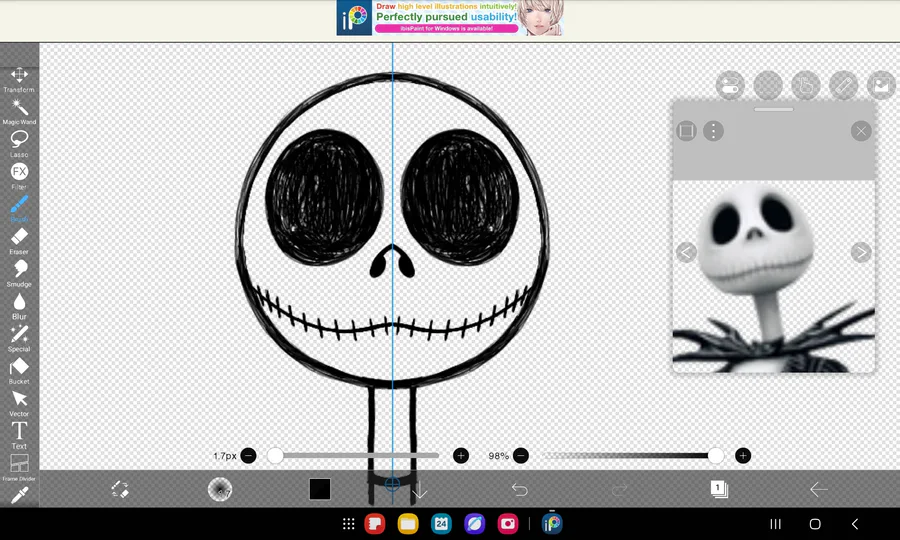This screenshot has width=900, height=540.
Task: Open the red camera app in taskbar
Action: coord(508,523)
